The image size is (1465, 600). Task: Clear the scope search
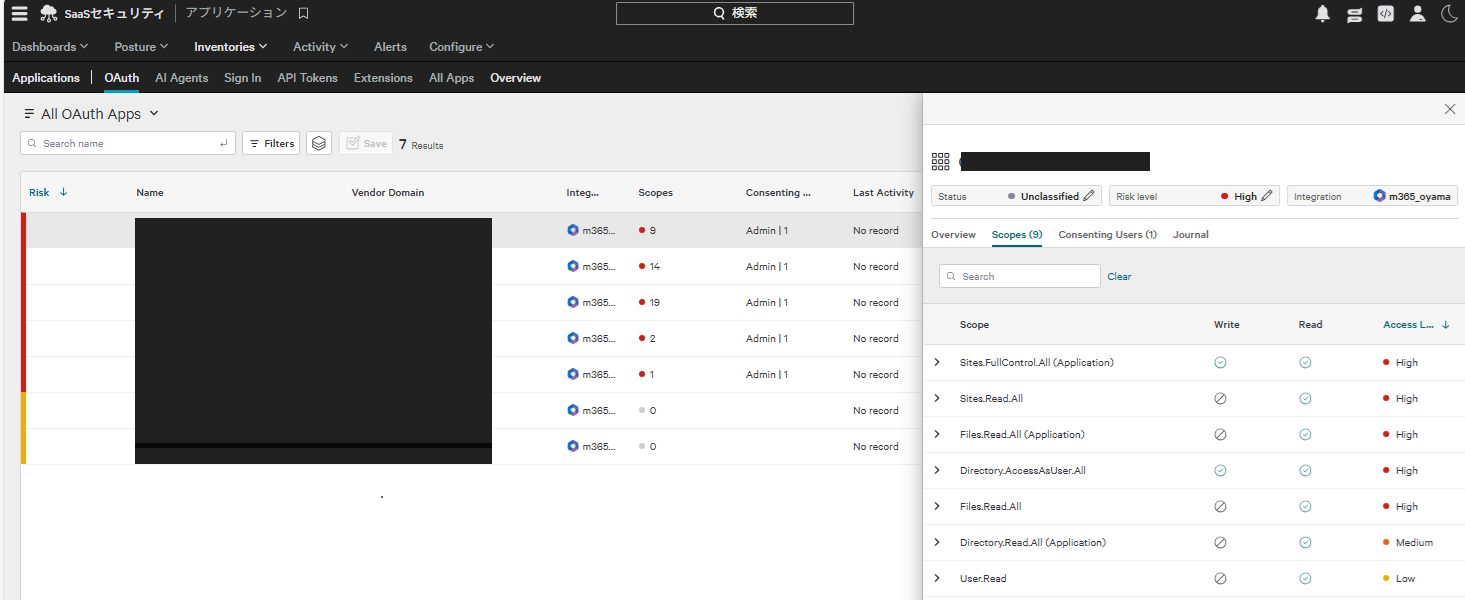pyautogui.click(x=1119, y=276)
